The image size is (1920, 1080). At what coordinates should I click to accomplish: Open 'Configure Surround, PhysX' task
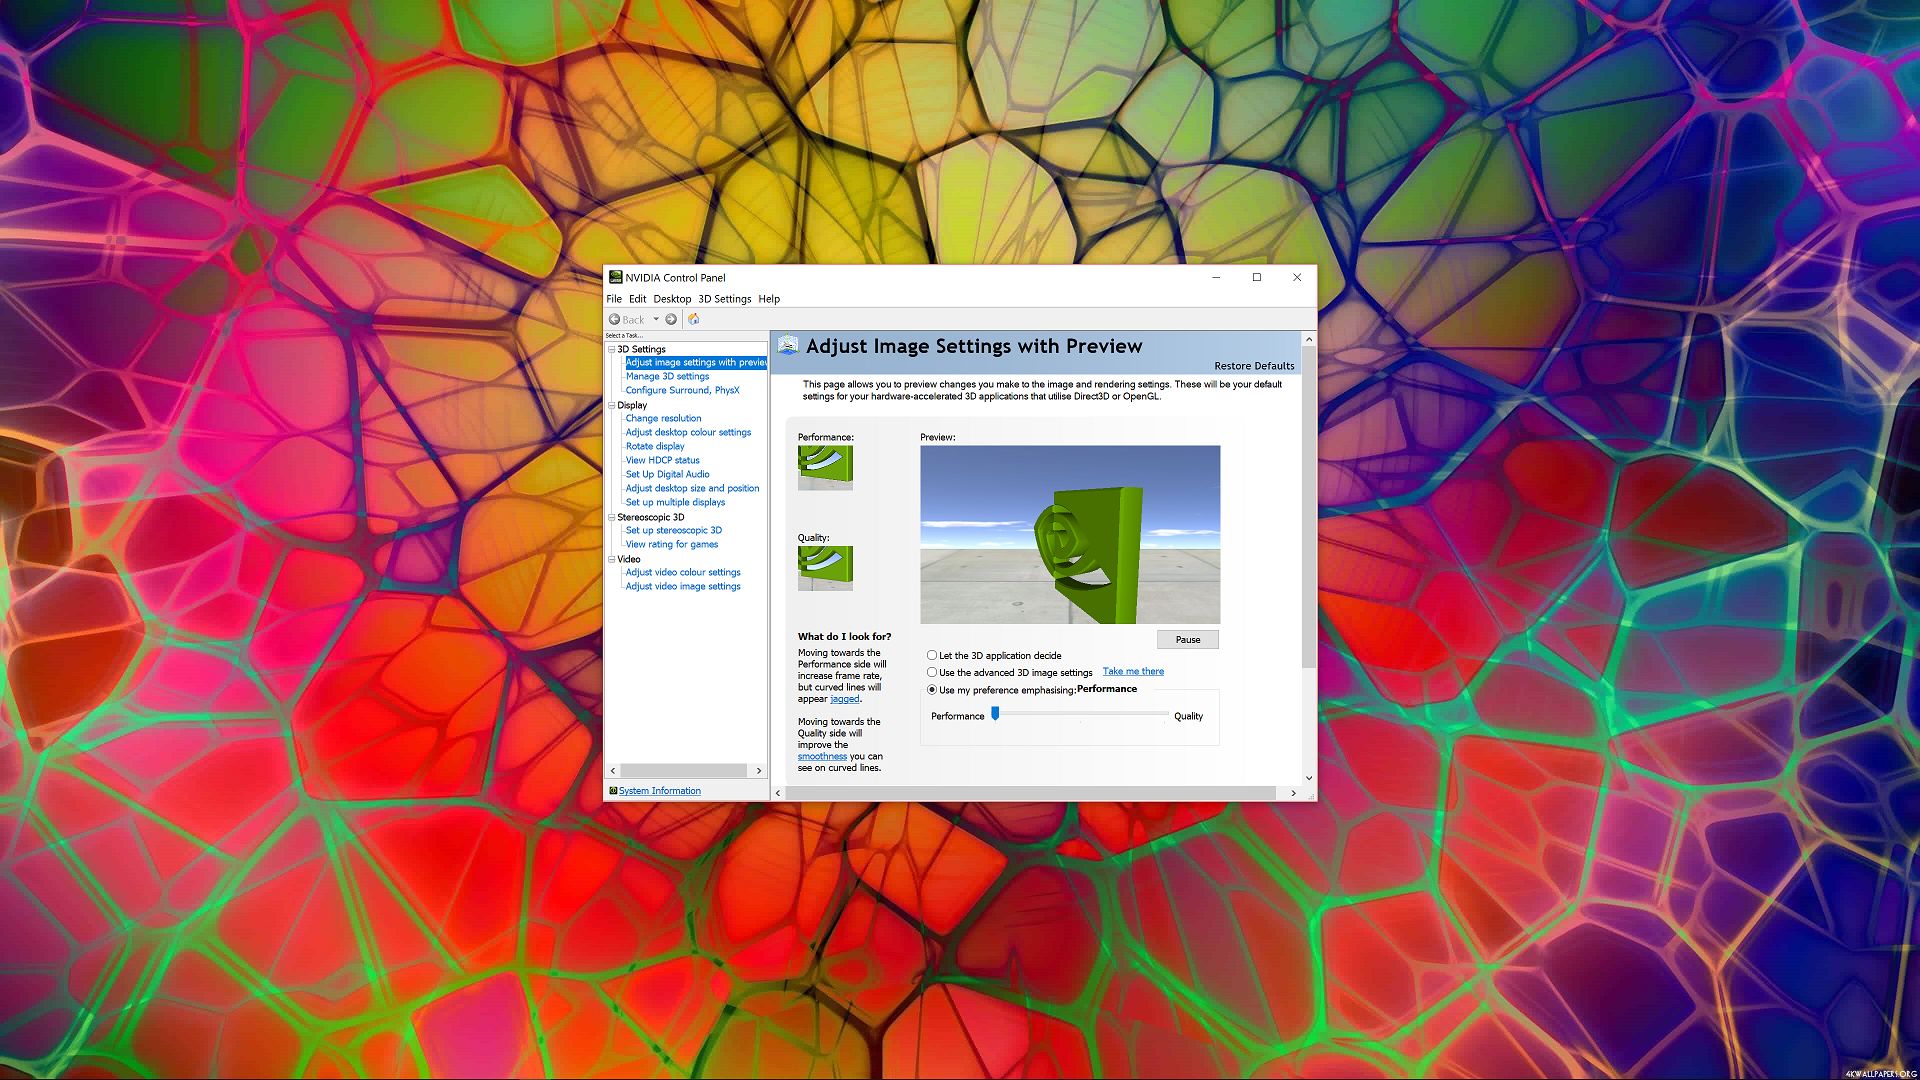[x=682, y=391]
